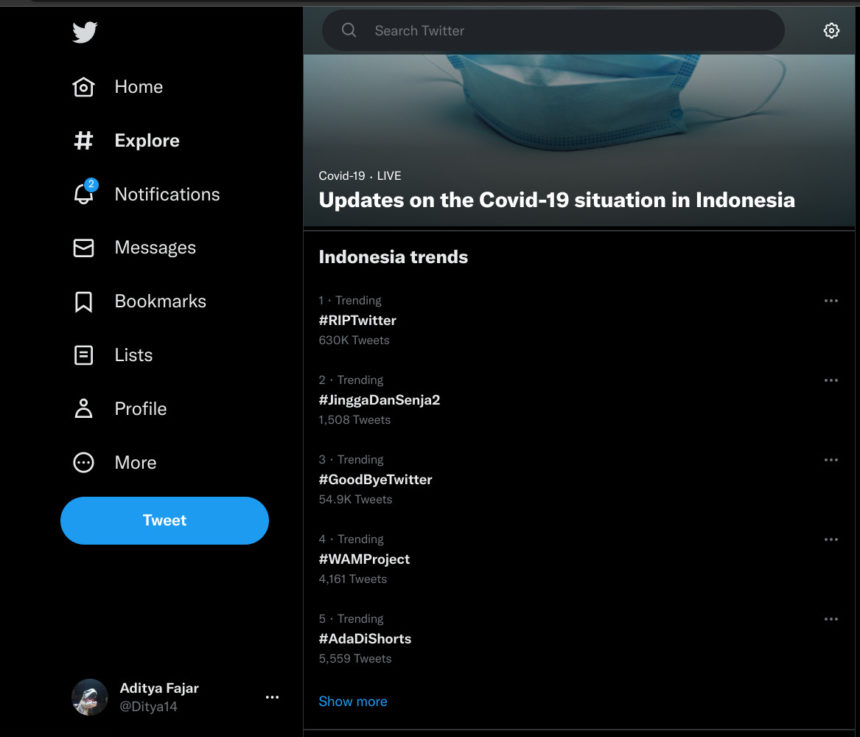Click the Aditya Fajar profile avatar
The height and width of the screenshot is (737, 860).
pyautogui.click(x=90, y=697)
